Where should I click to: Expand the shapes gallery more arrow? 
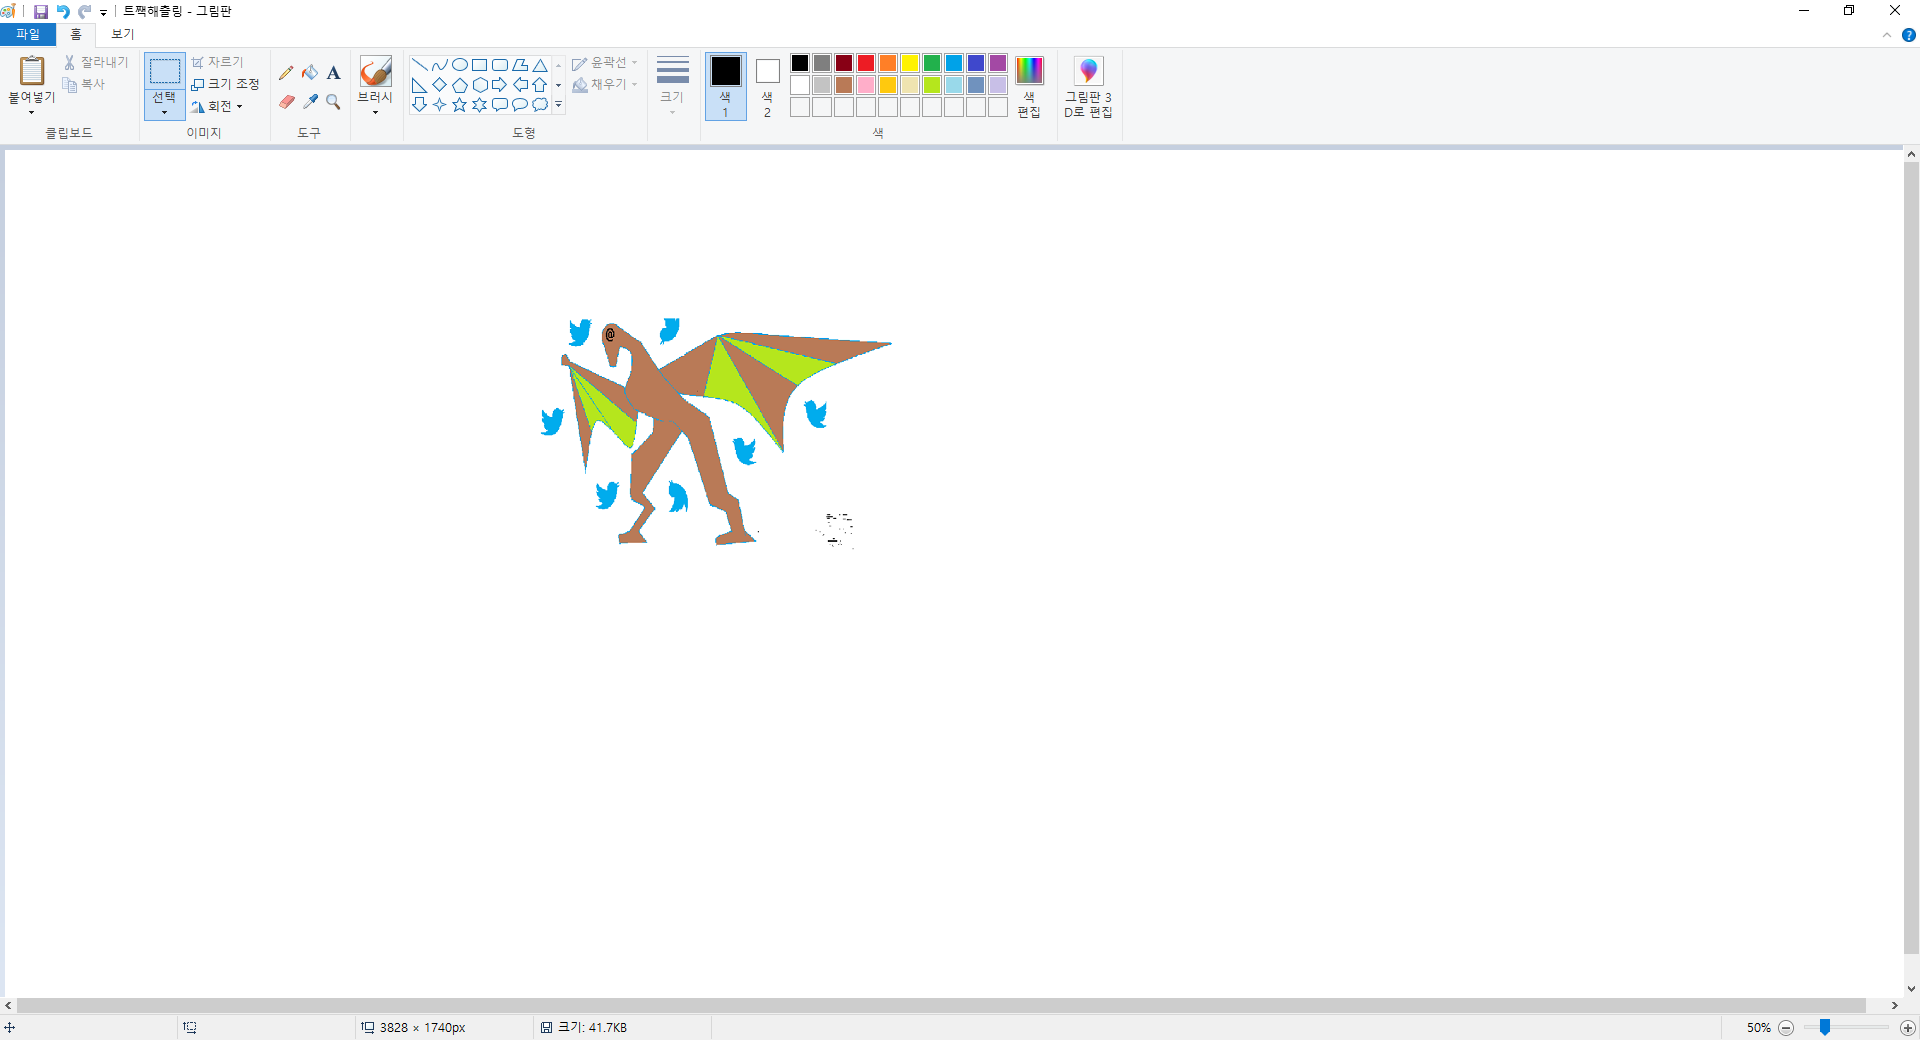(x=558, y=105)
